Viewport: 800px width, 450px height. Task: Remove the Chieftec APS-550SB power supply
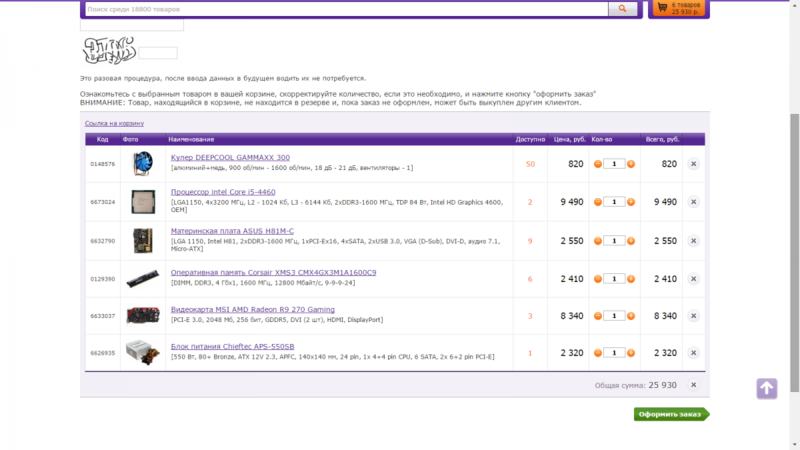(693, 353)
